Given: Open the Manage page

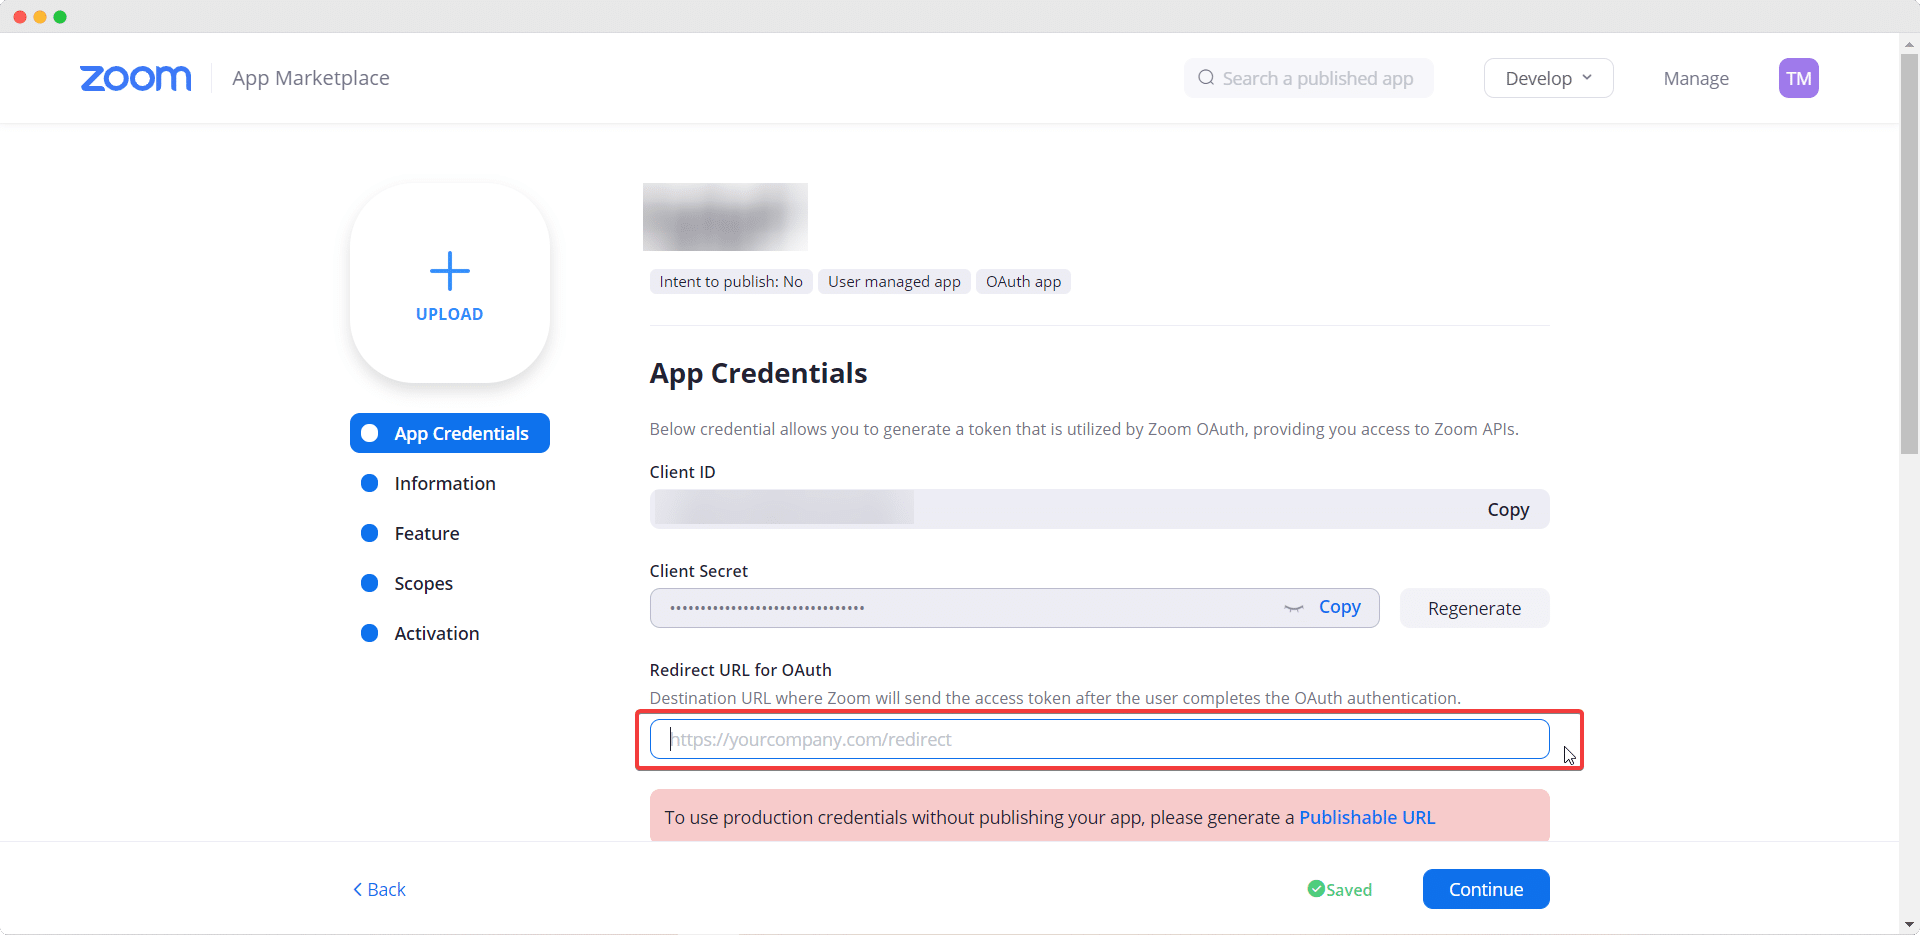Looking at the screenshot, I should (1696, 78).
